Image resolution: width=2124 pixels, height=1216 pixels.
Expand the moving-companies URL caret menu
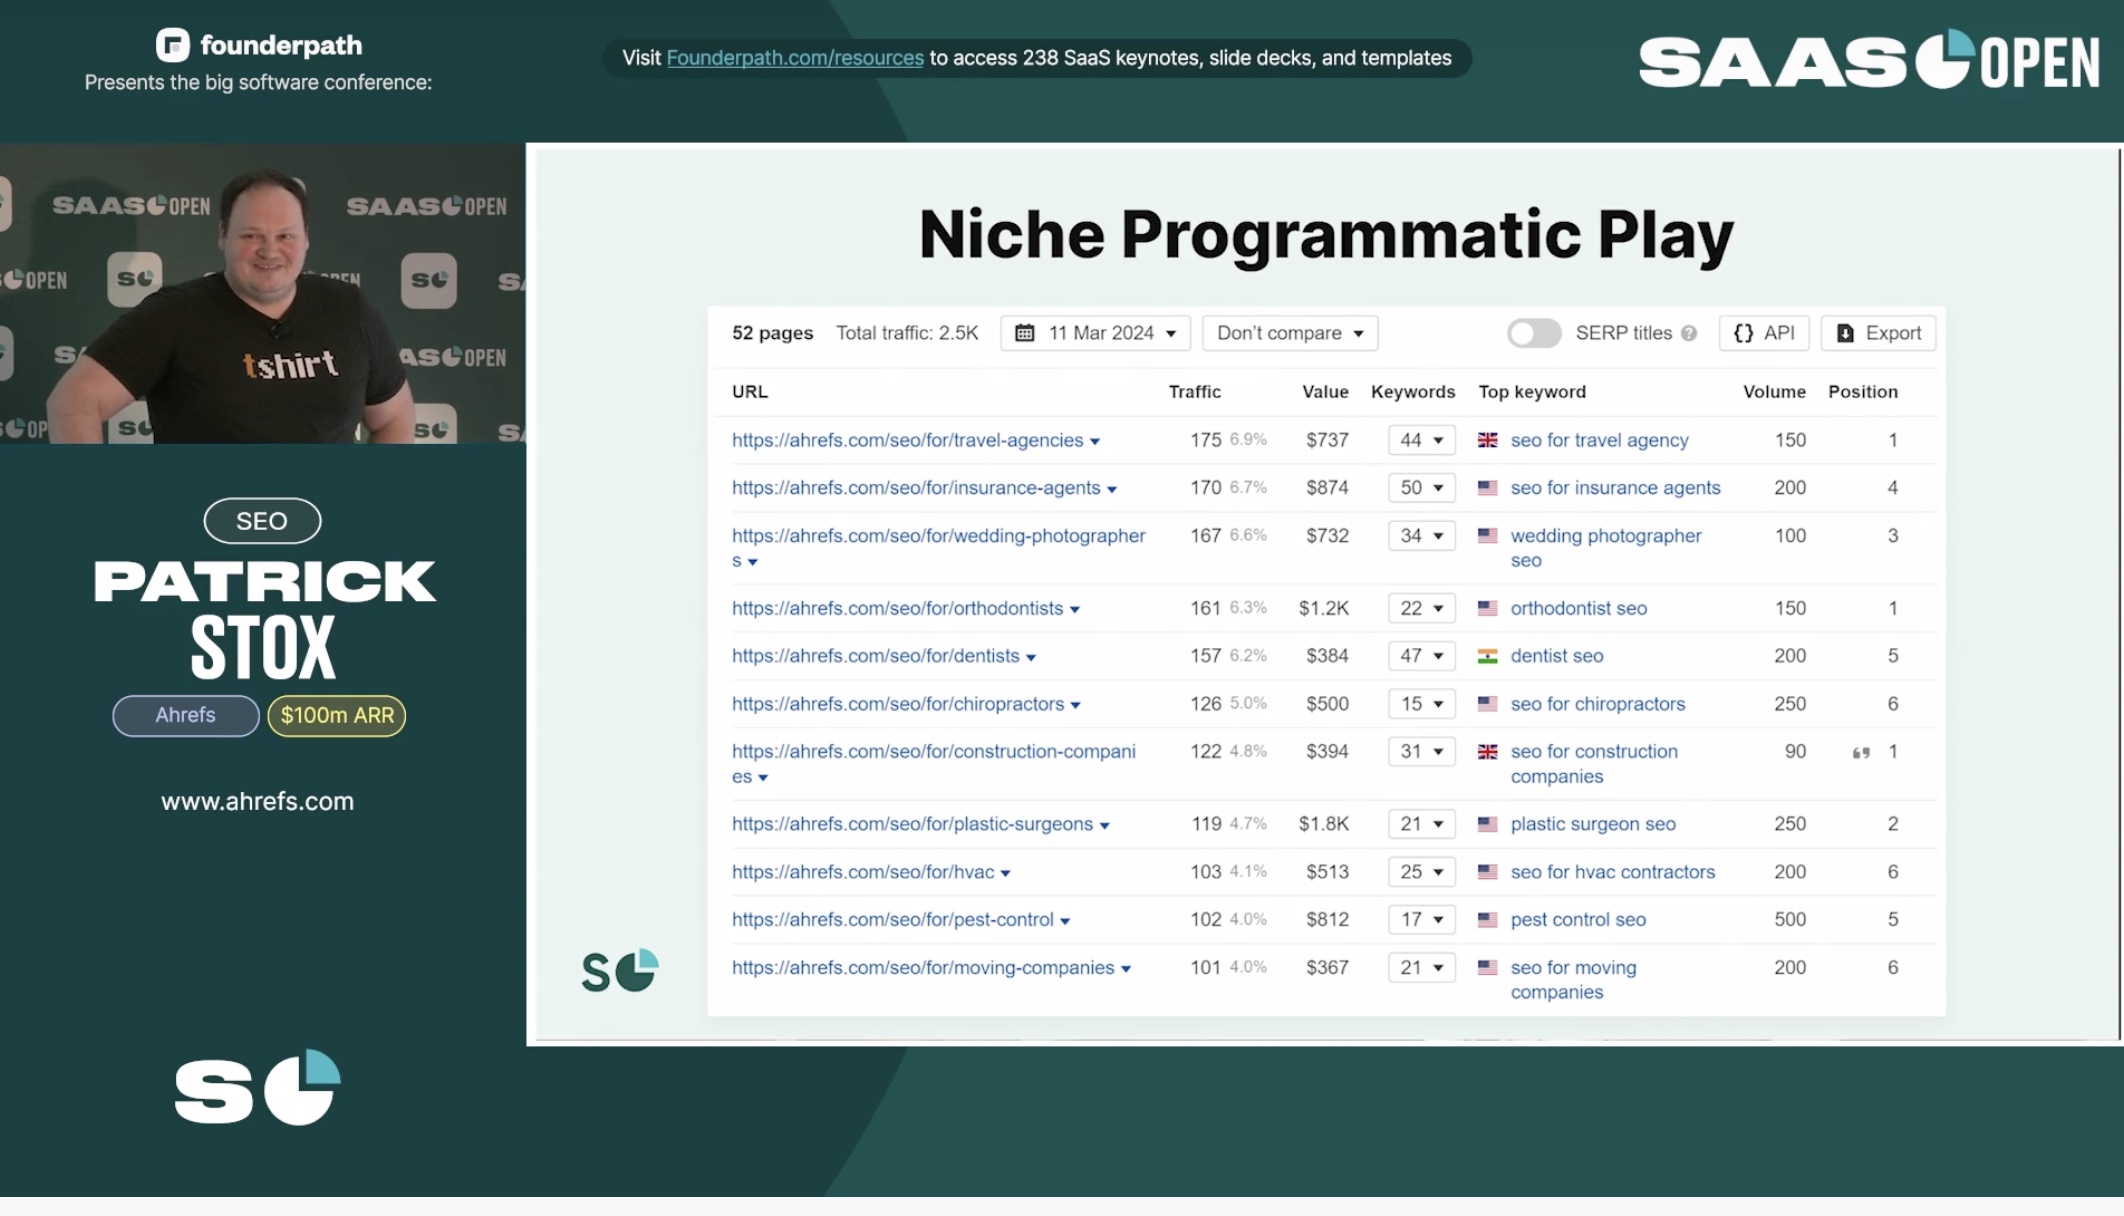pos(1126,969)
